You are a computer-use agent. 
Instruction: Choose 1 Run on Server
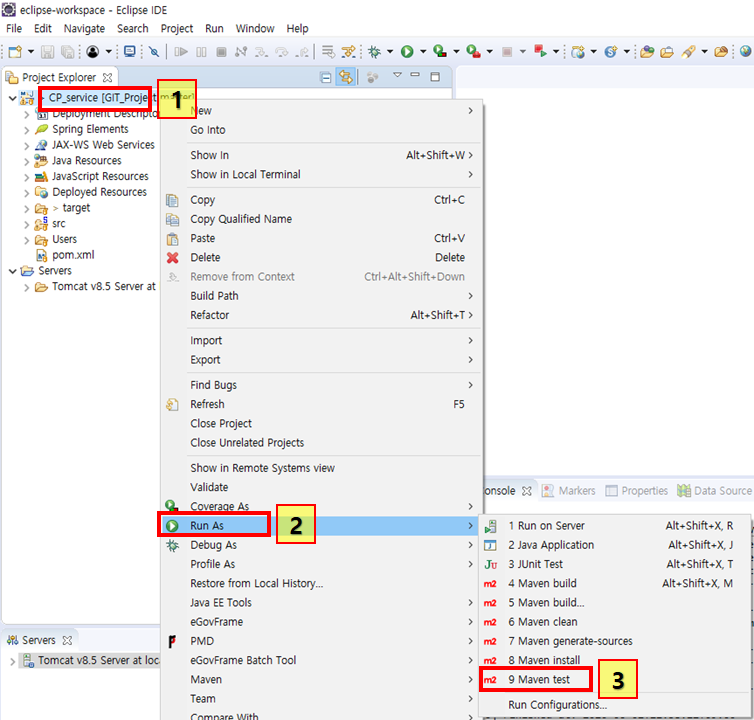point(615,526)
